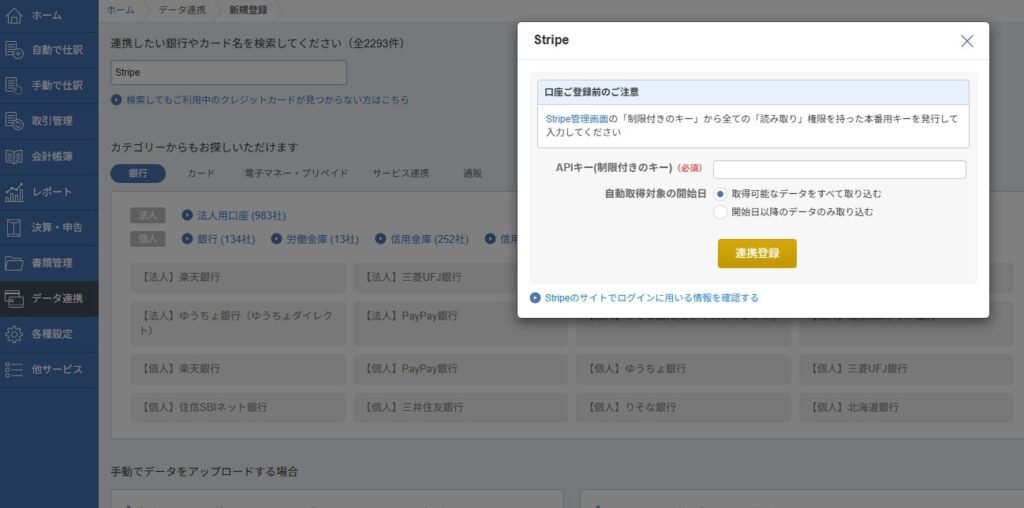Click the 会計帳簿 book icon
This screenshot has height=508, width=1024.
[x=14, y=157]
